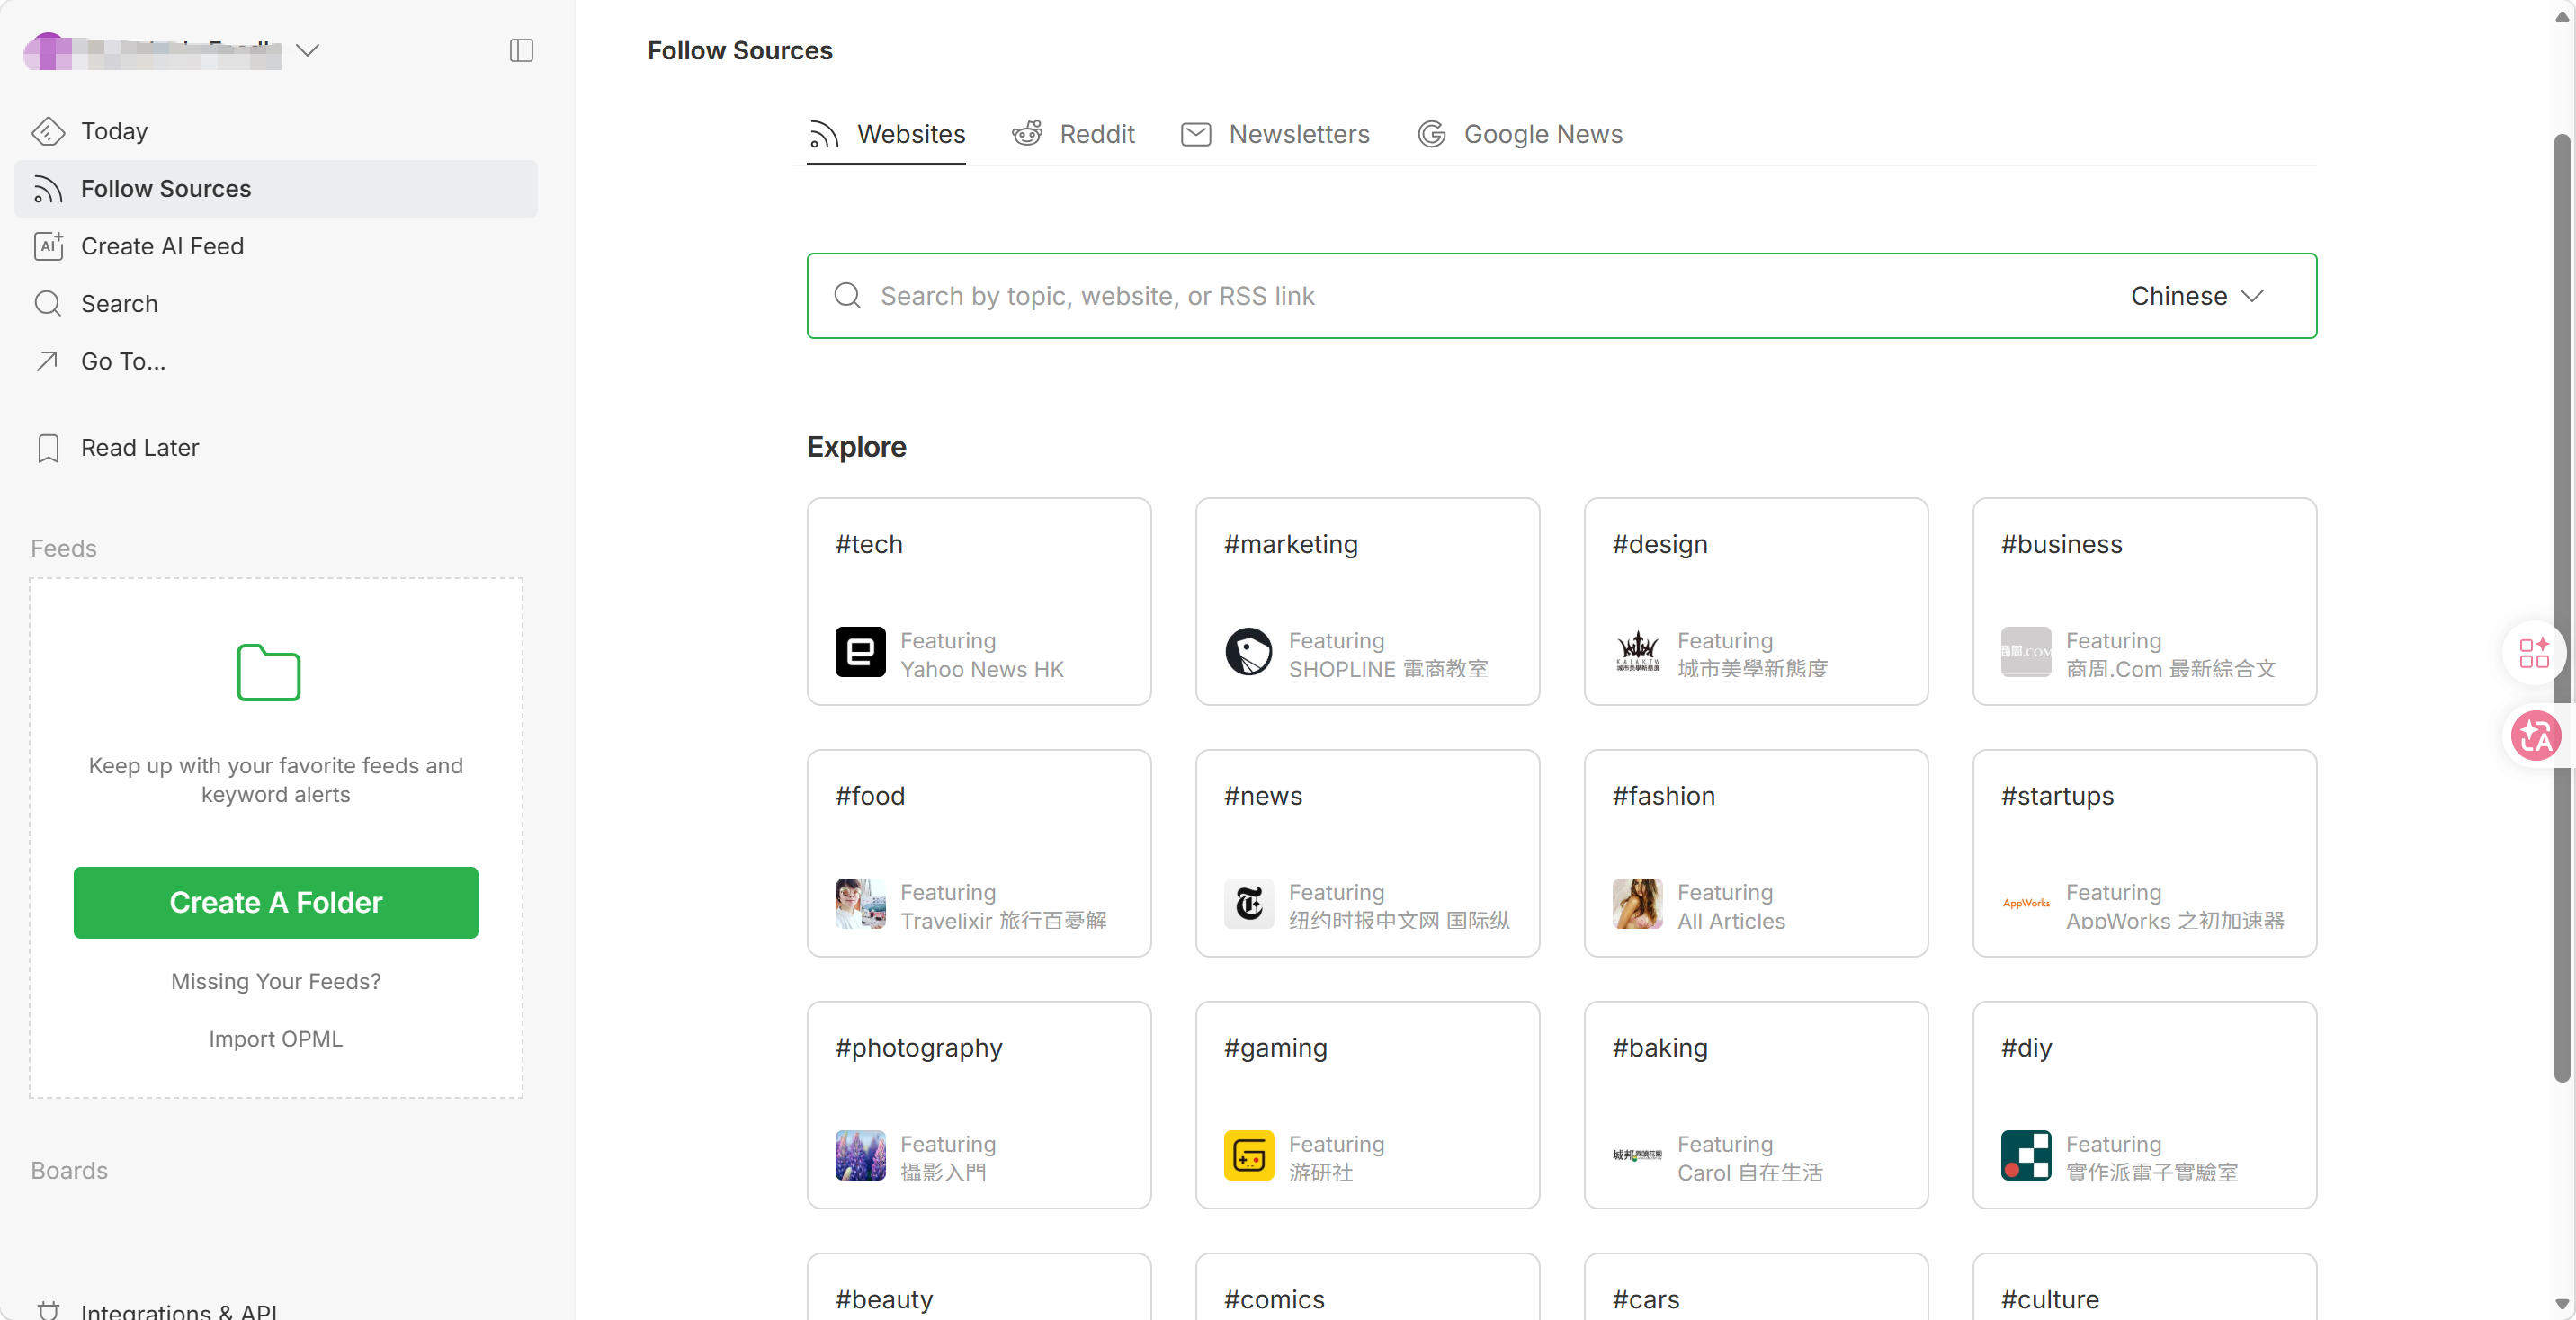
Task: Click the Reddit alien icon
Action: click(1027, 133)
